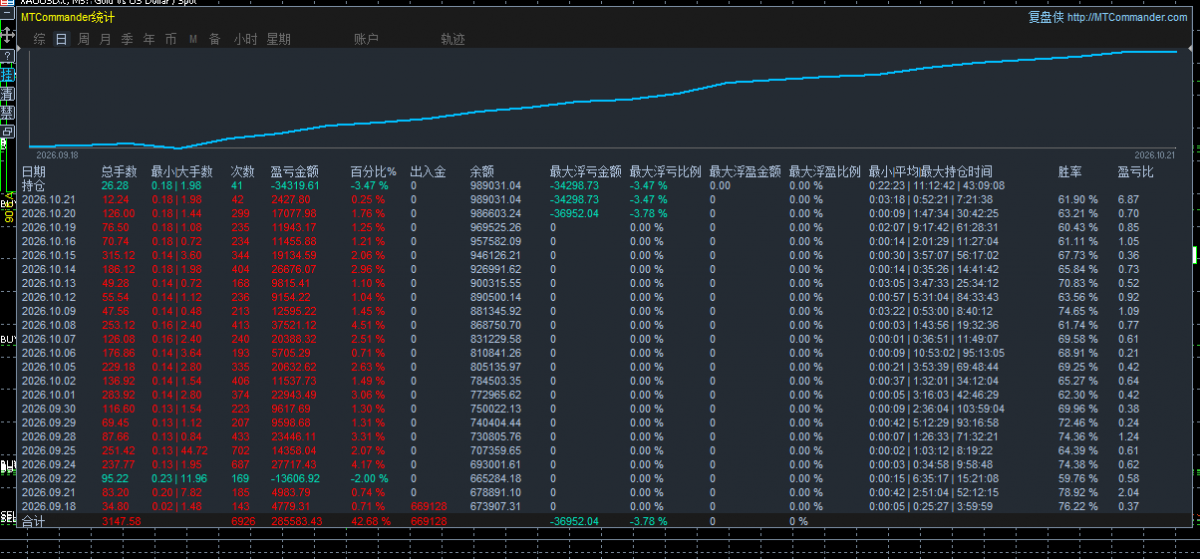
Task: Click the 78.92 % win rate cell
Action: [1078, 492]
